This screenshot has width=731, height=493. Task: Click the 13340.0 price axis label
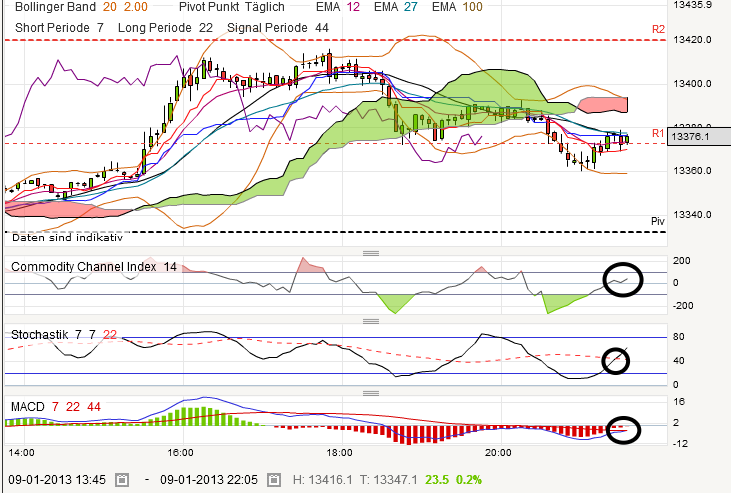click(x=692, y=215)
